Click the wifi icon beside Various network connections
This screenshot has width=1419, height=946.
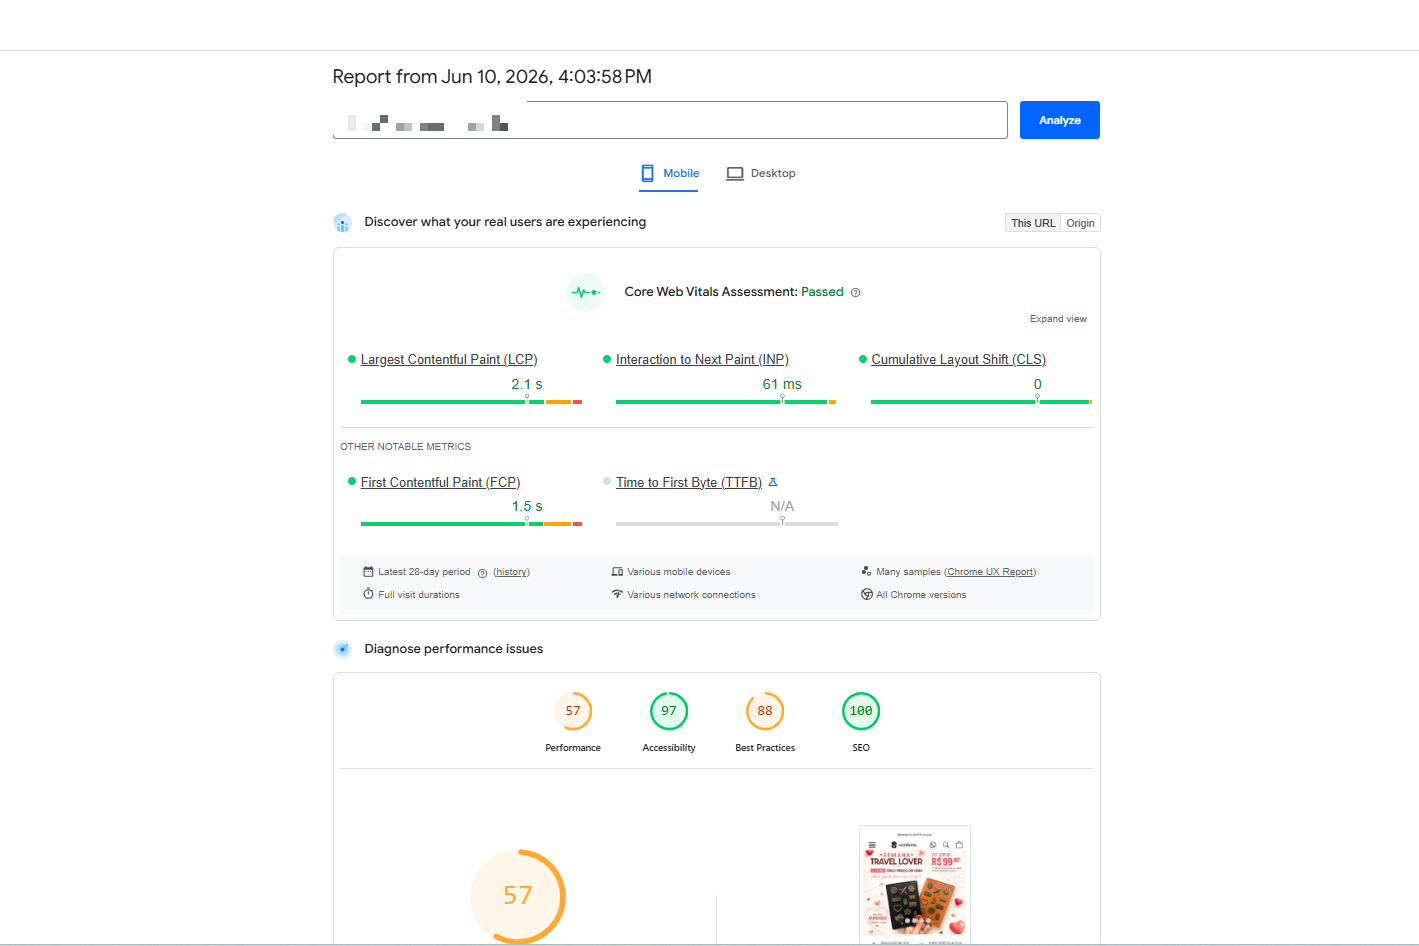617,594
